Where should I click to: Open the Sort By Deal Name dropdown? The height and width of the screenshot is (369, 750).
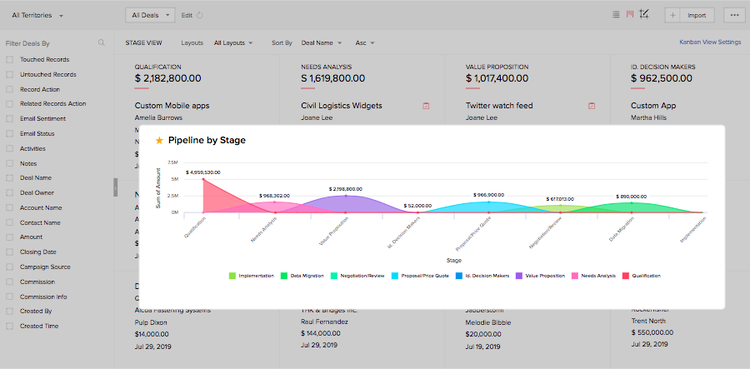click(x=321, y=43)
